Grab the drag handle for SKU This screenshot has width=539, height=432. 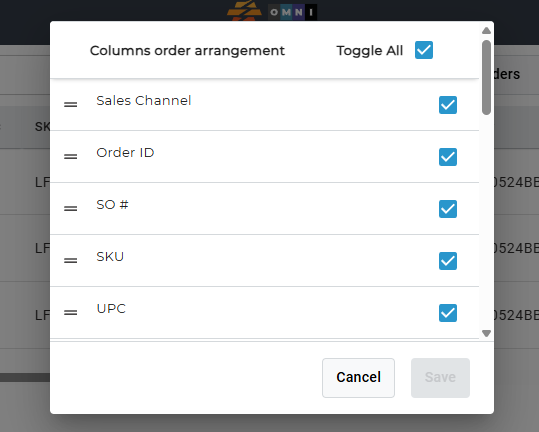pyautogui.click(x=70, y=261)
